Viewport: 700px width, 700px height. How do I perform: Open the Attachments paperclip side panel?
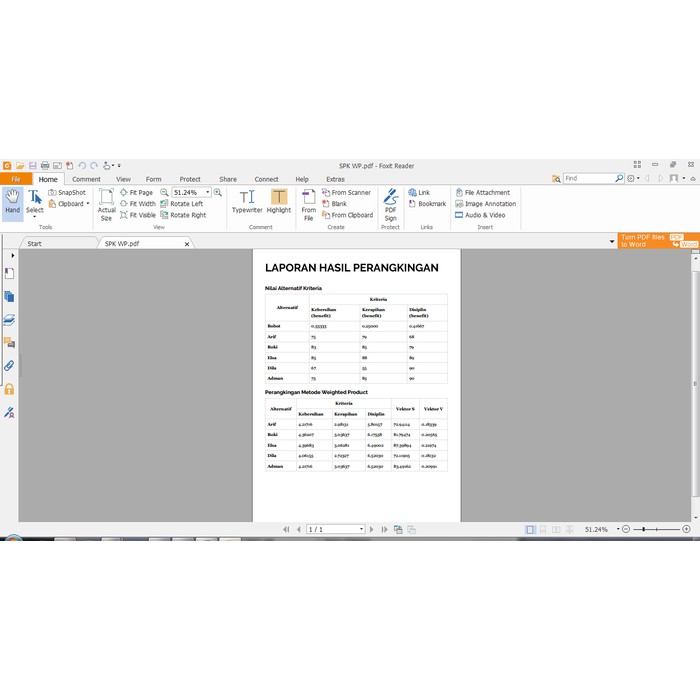(x=9, y=366)
